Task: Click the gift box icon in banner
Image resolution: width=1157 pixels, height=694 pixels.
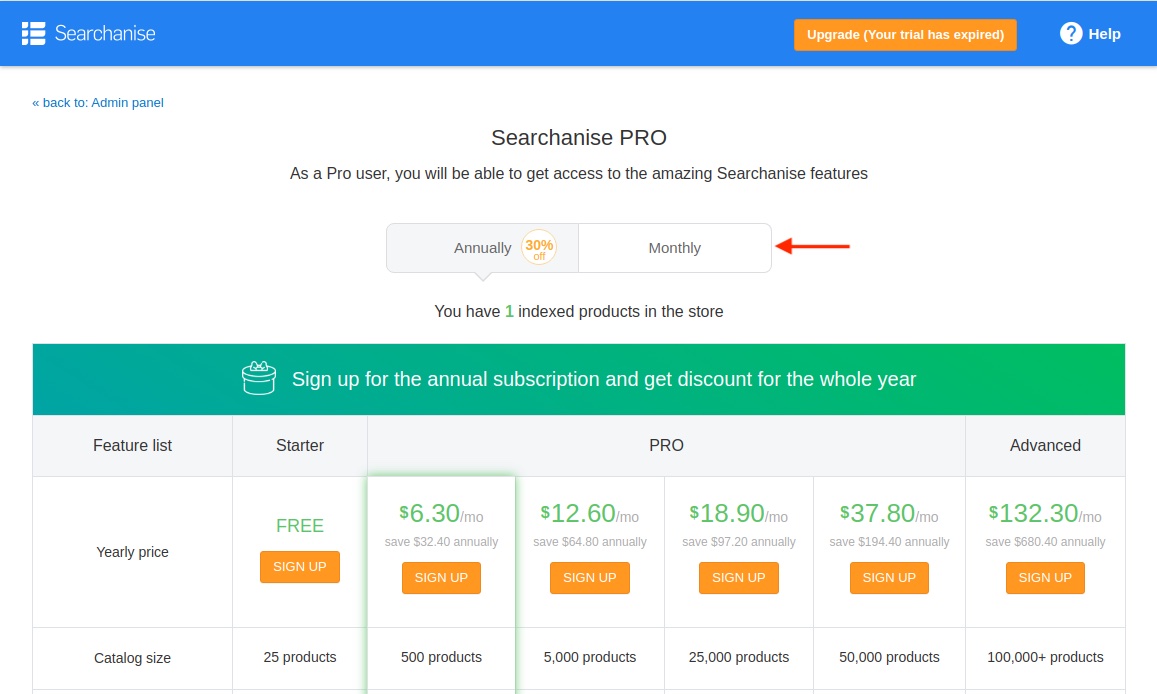Action: tap(259, 378)
